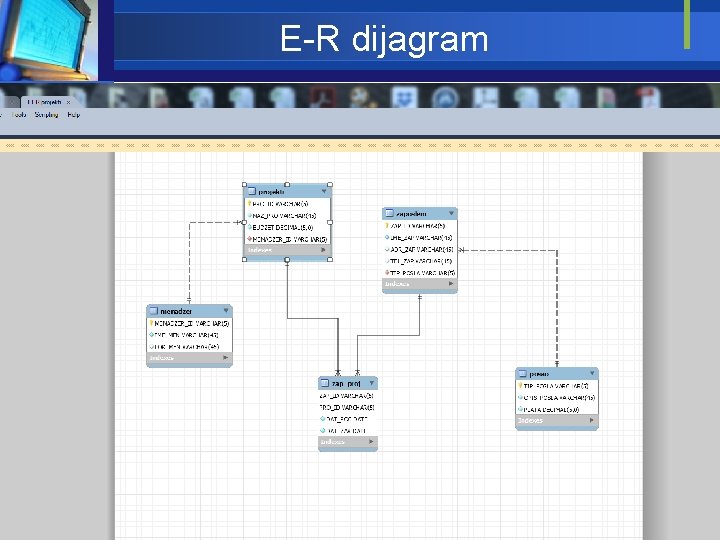
Task: Open the red Adobe Reader taskbar icon
Action: pyautogui.click(x=320, y=97)
